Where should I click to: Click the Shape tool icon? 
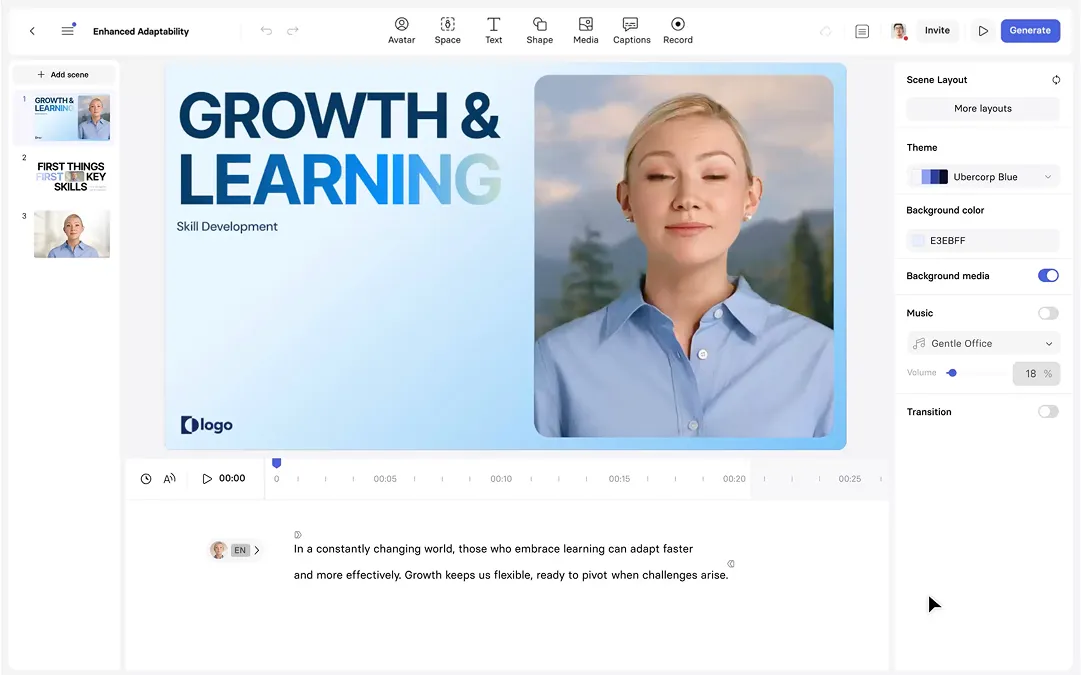(539, 30)
